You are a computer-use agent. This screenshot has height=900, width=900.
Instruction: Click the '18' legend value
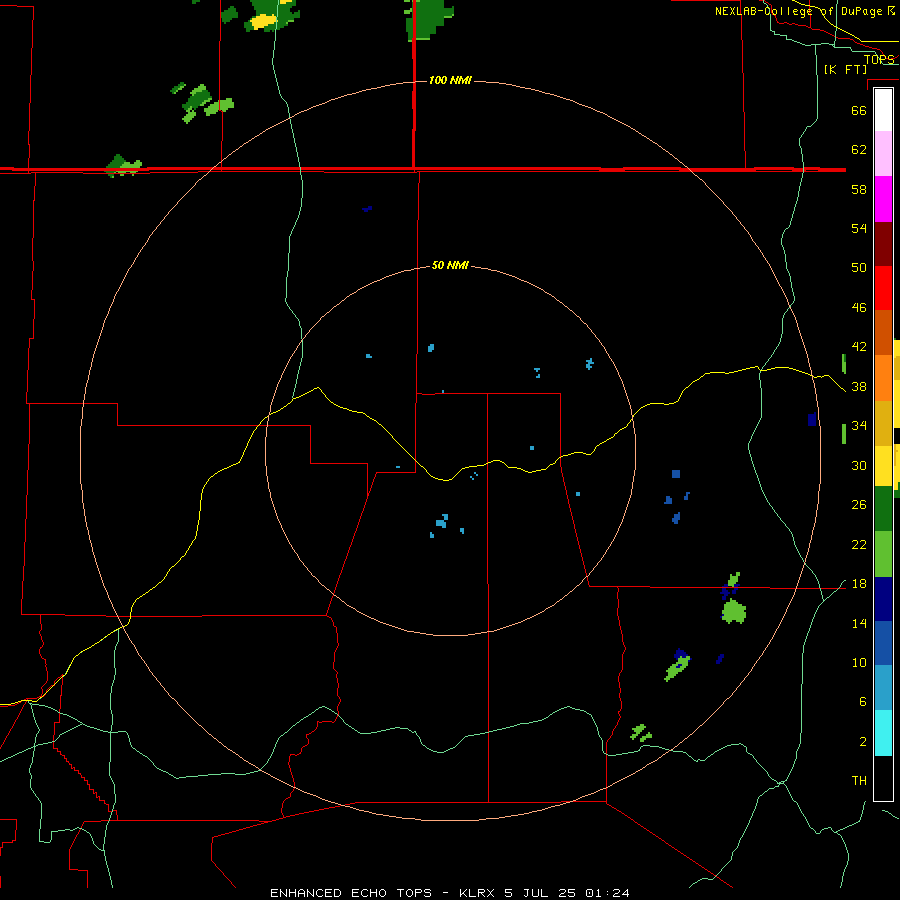859,584
